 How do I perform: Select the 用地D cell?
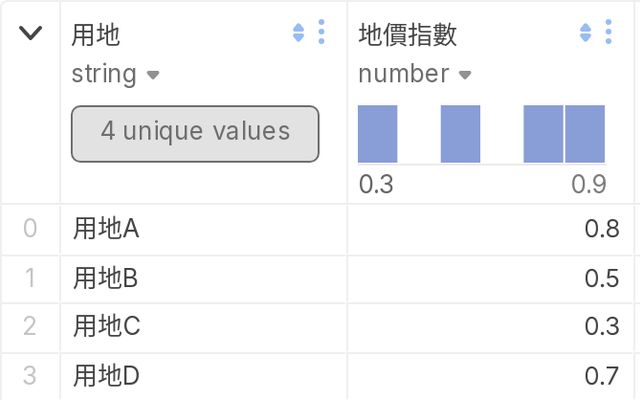click(x=105, y=376)
